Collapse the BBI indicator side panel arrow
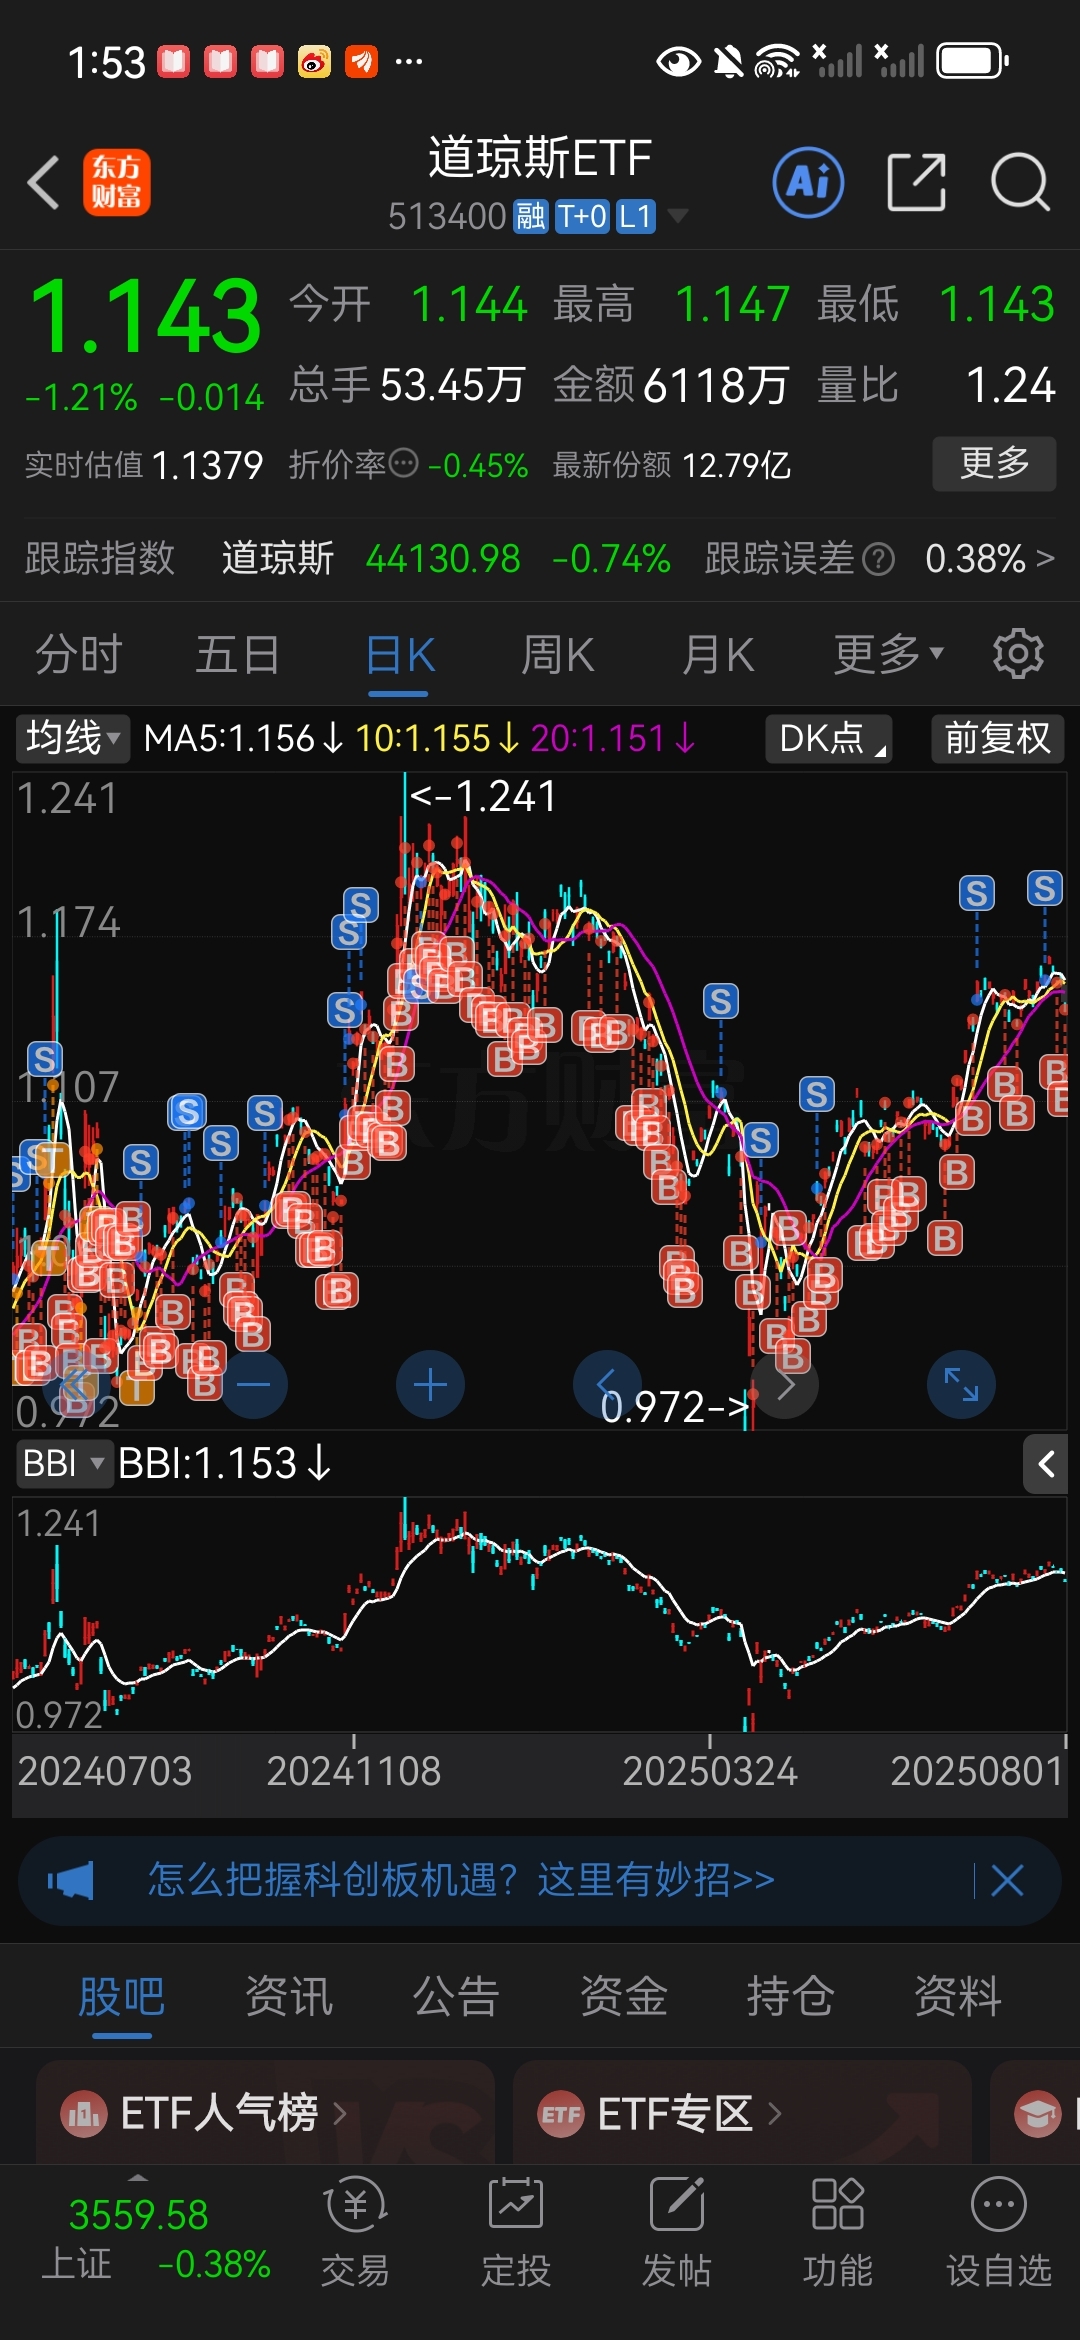The width and height of the screenshot is (1080, 2340). coord(1046,1464)
